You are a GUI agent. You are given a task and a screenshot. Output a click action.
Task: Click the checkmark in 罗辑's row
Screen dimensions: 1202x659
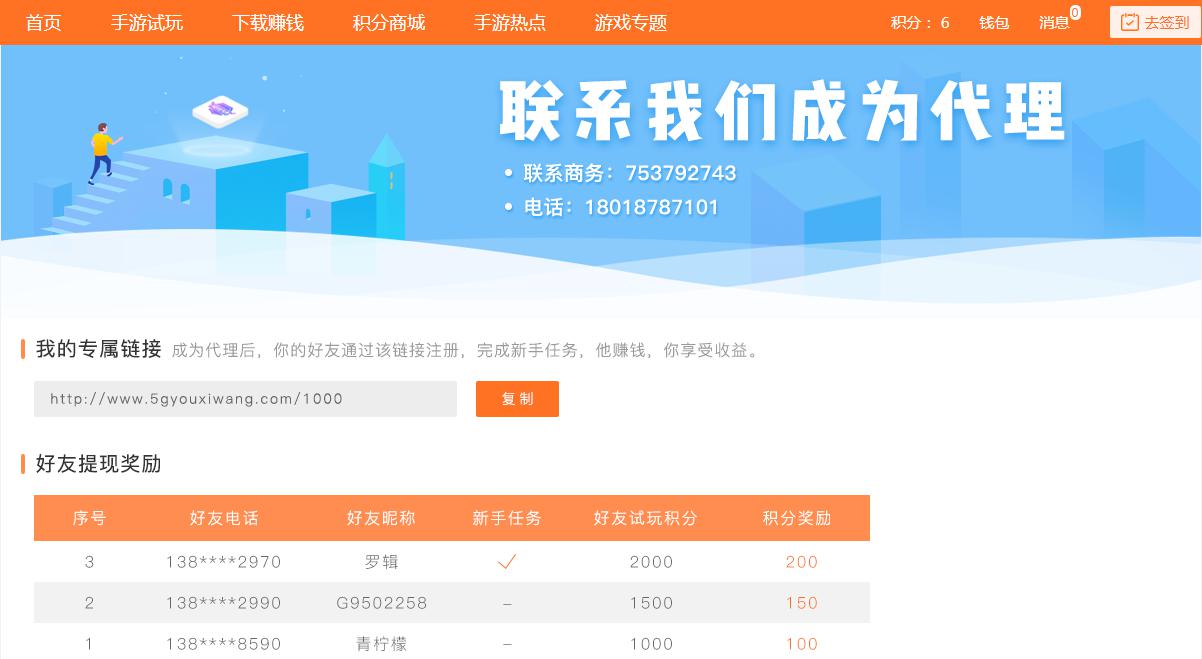pyautogui.click(x=507, y=562)
